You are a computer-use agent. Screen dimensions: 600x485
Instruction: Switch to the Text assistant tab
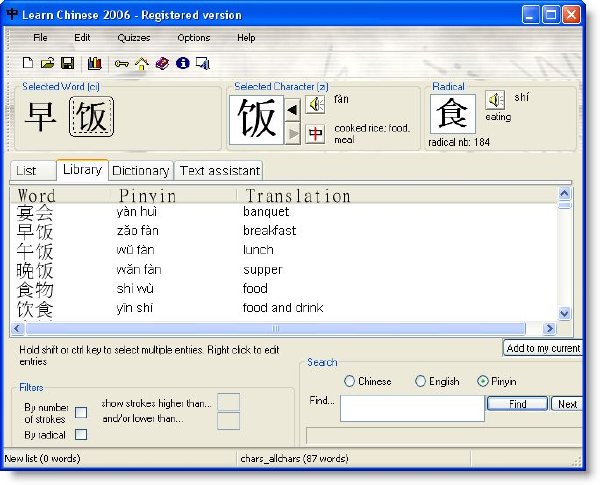coord(219,171)
